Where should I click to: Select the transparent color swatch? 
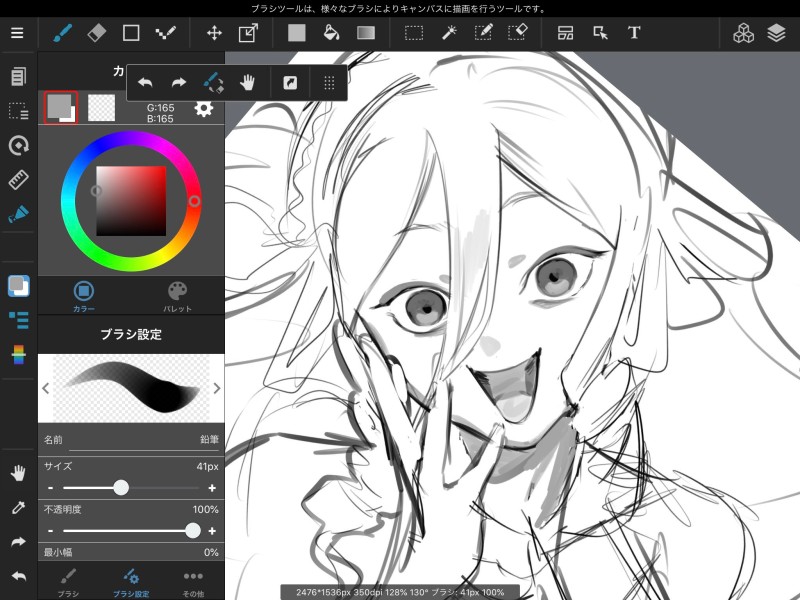tap(101, 108)
